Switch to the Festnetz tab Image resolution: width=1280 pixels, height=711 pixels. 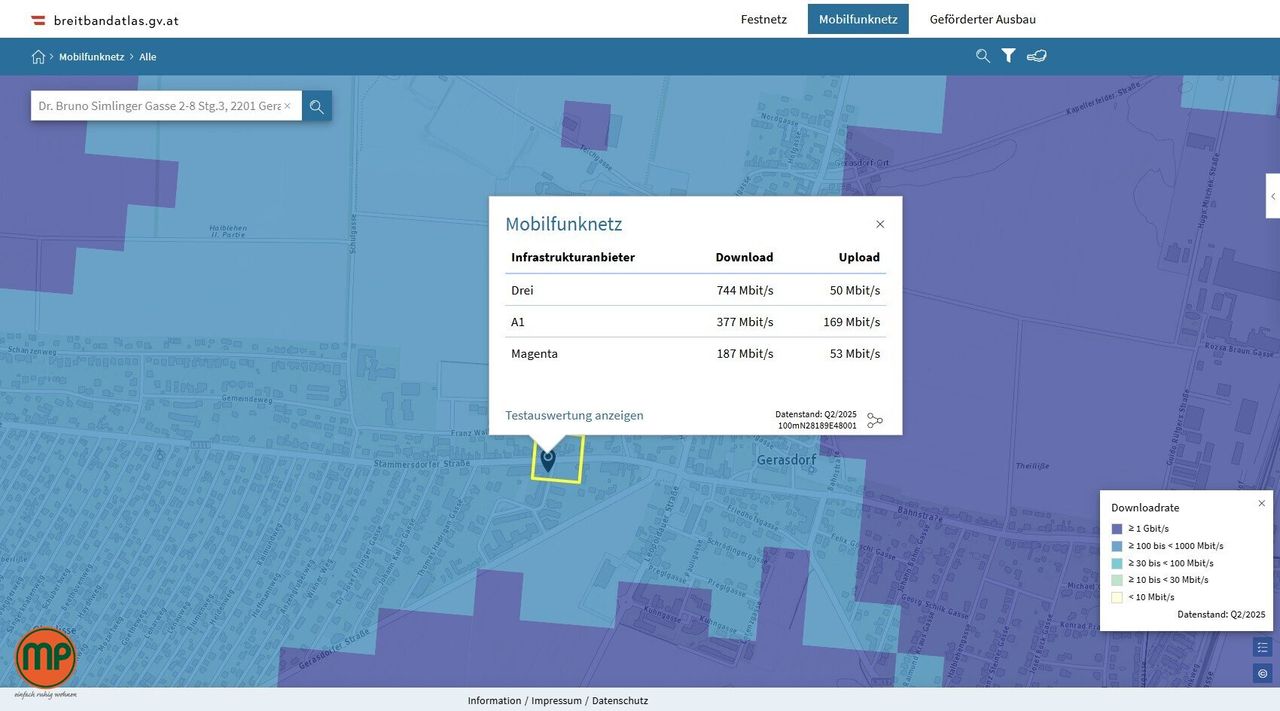point(763,19)
